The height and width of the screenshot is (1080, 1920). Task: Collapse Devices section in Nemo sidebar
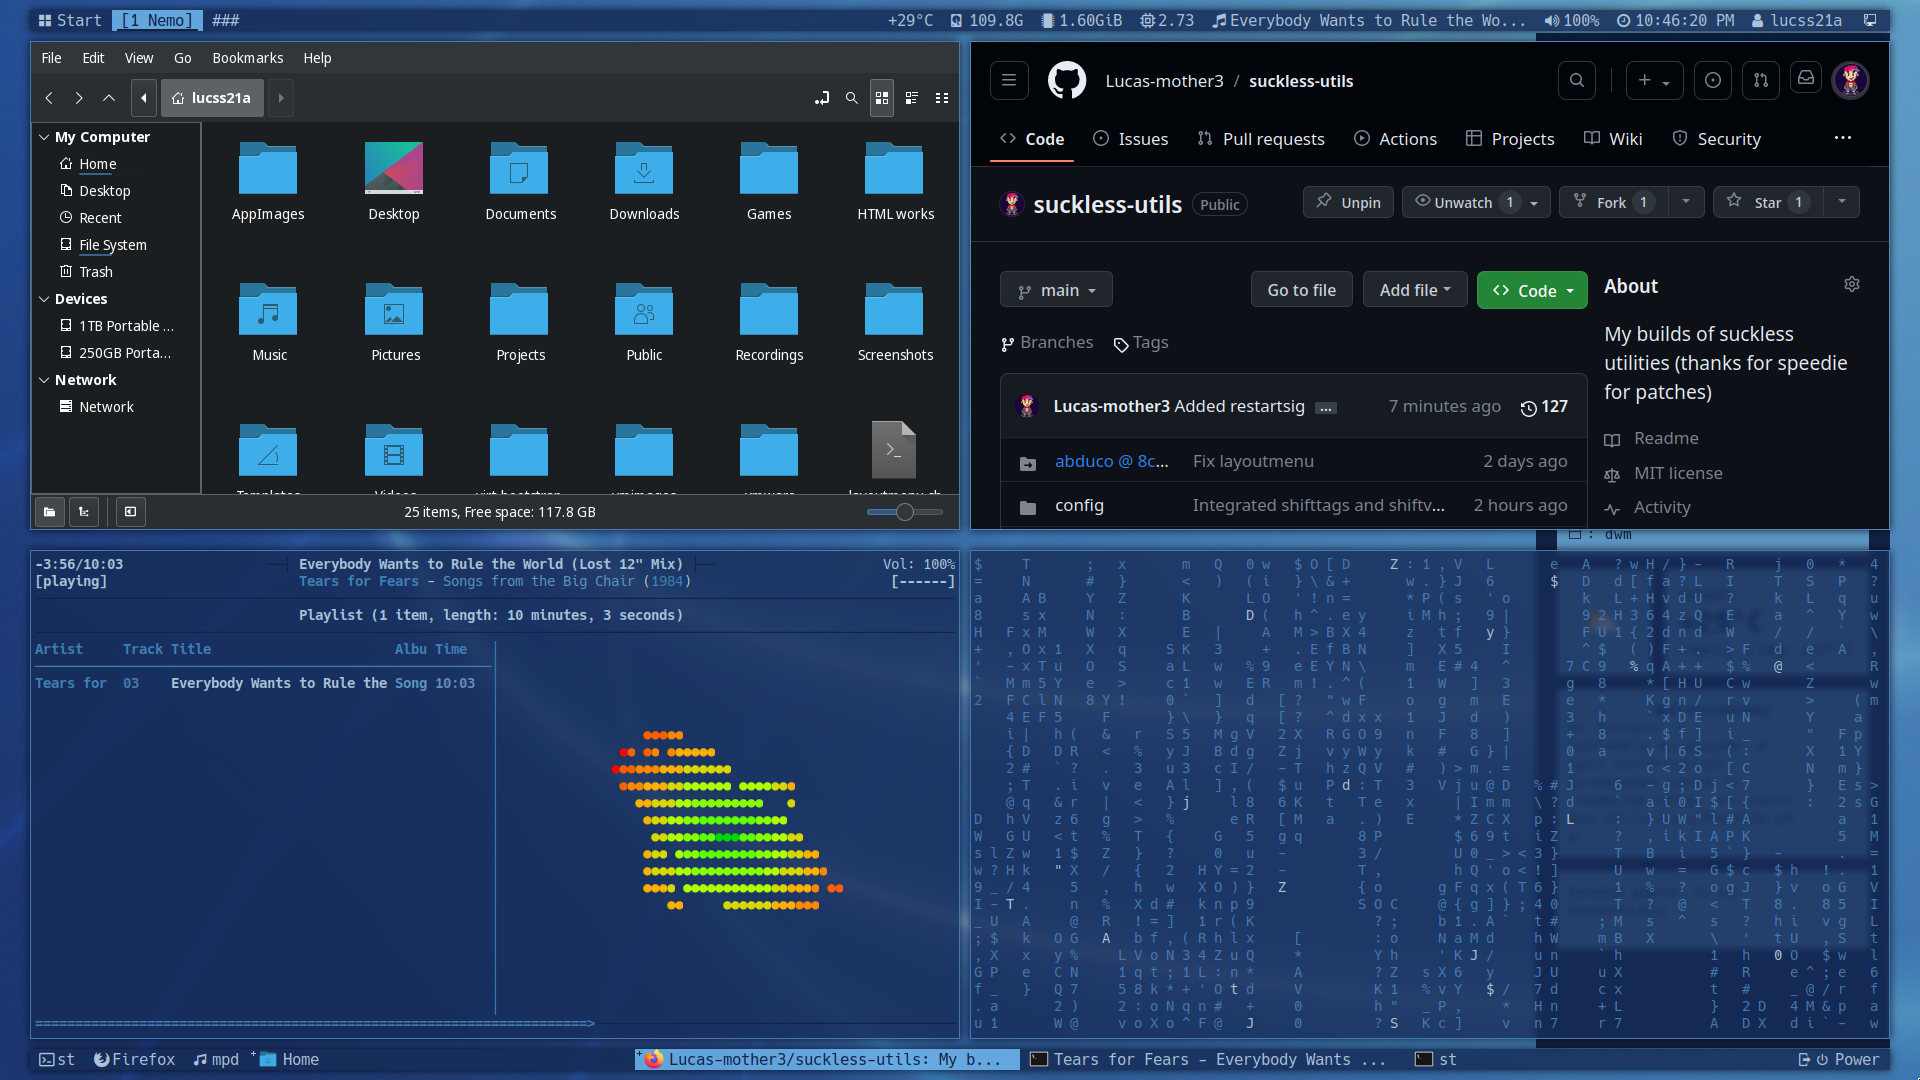click(44, 299)
